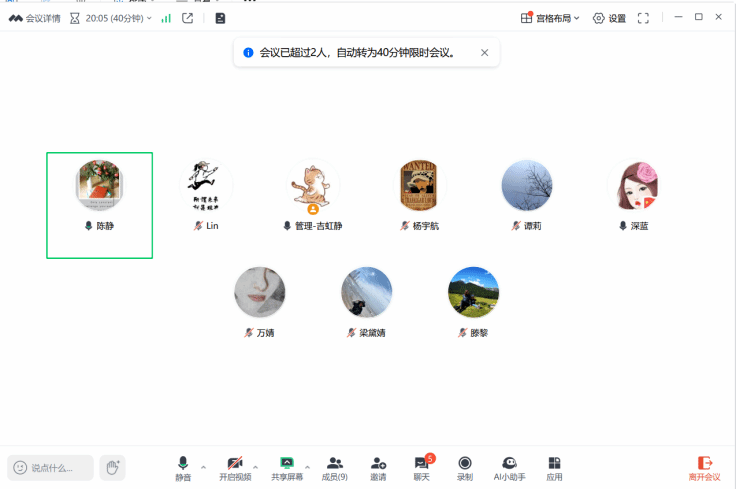Click the 邀请 invite icon
Screen dimensions: 736x489
point(378,467)
